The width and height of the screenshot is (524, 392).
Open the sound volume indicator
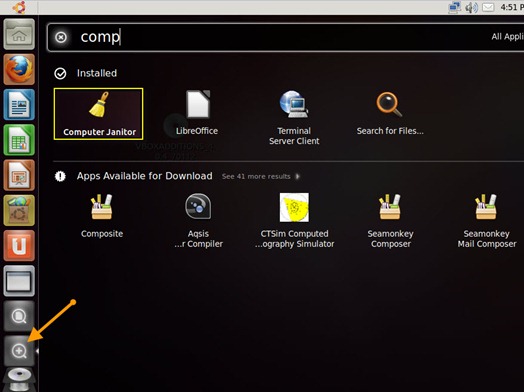point(472,7)
